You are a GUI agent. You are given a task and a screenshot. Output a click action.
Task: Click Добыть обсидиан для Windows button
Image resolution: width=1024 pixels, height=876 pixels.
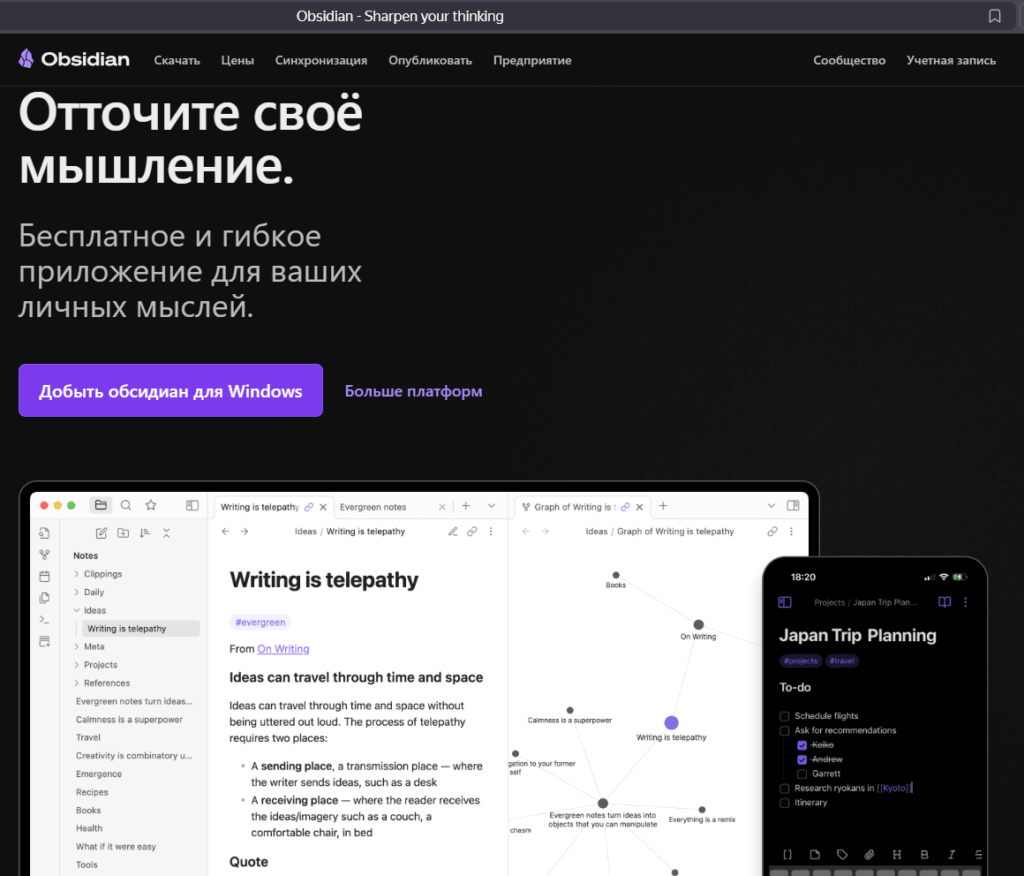[x=170, y=390]
